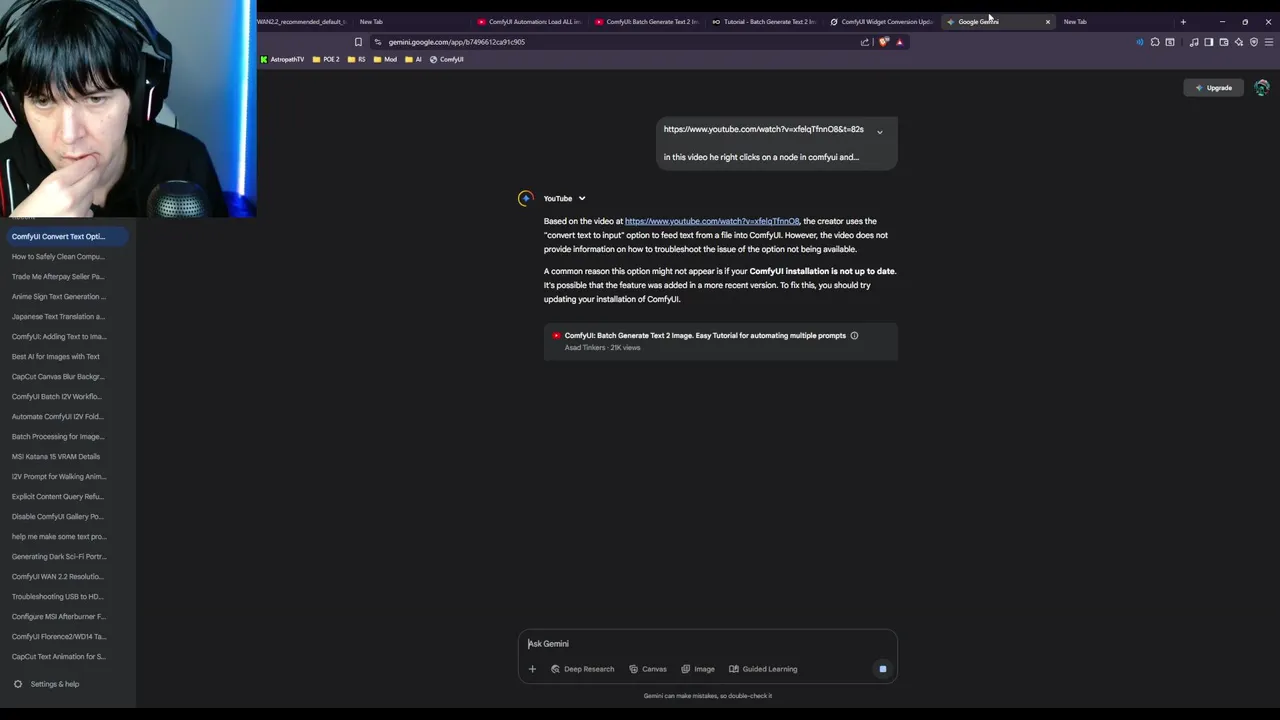The height and width of the screenshot is (720, 1280).
Task: Open Batch Processing for Image... chat
Action: coord(58,437)
